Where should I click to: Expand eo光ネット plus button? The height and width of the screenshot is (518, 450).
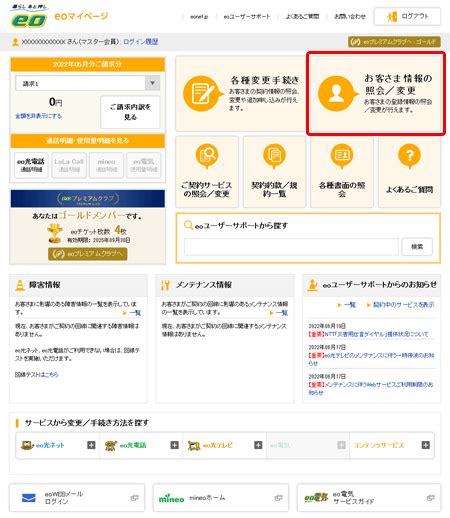91,445
